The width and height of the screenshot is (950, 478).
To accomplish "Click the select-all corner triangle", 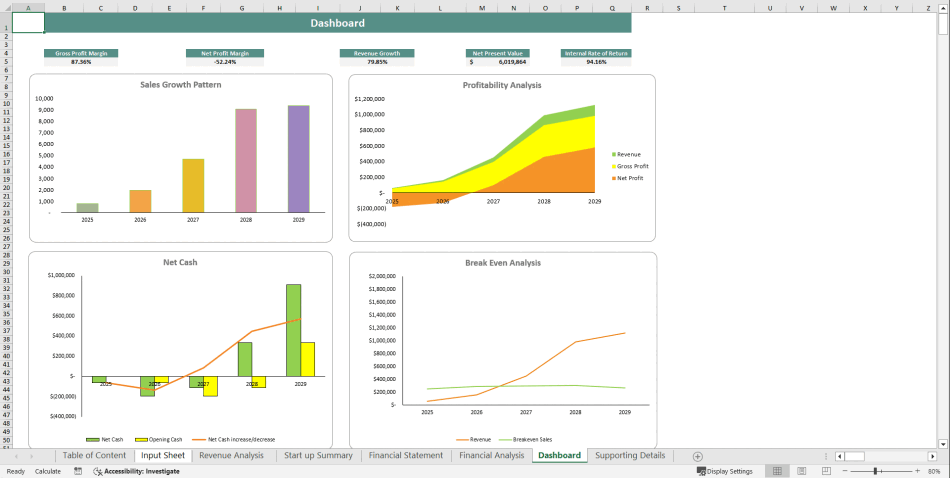I will (6, 8).
